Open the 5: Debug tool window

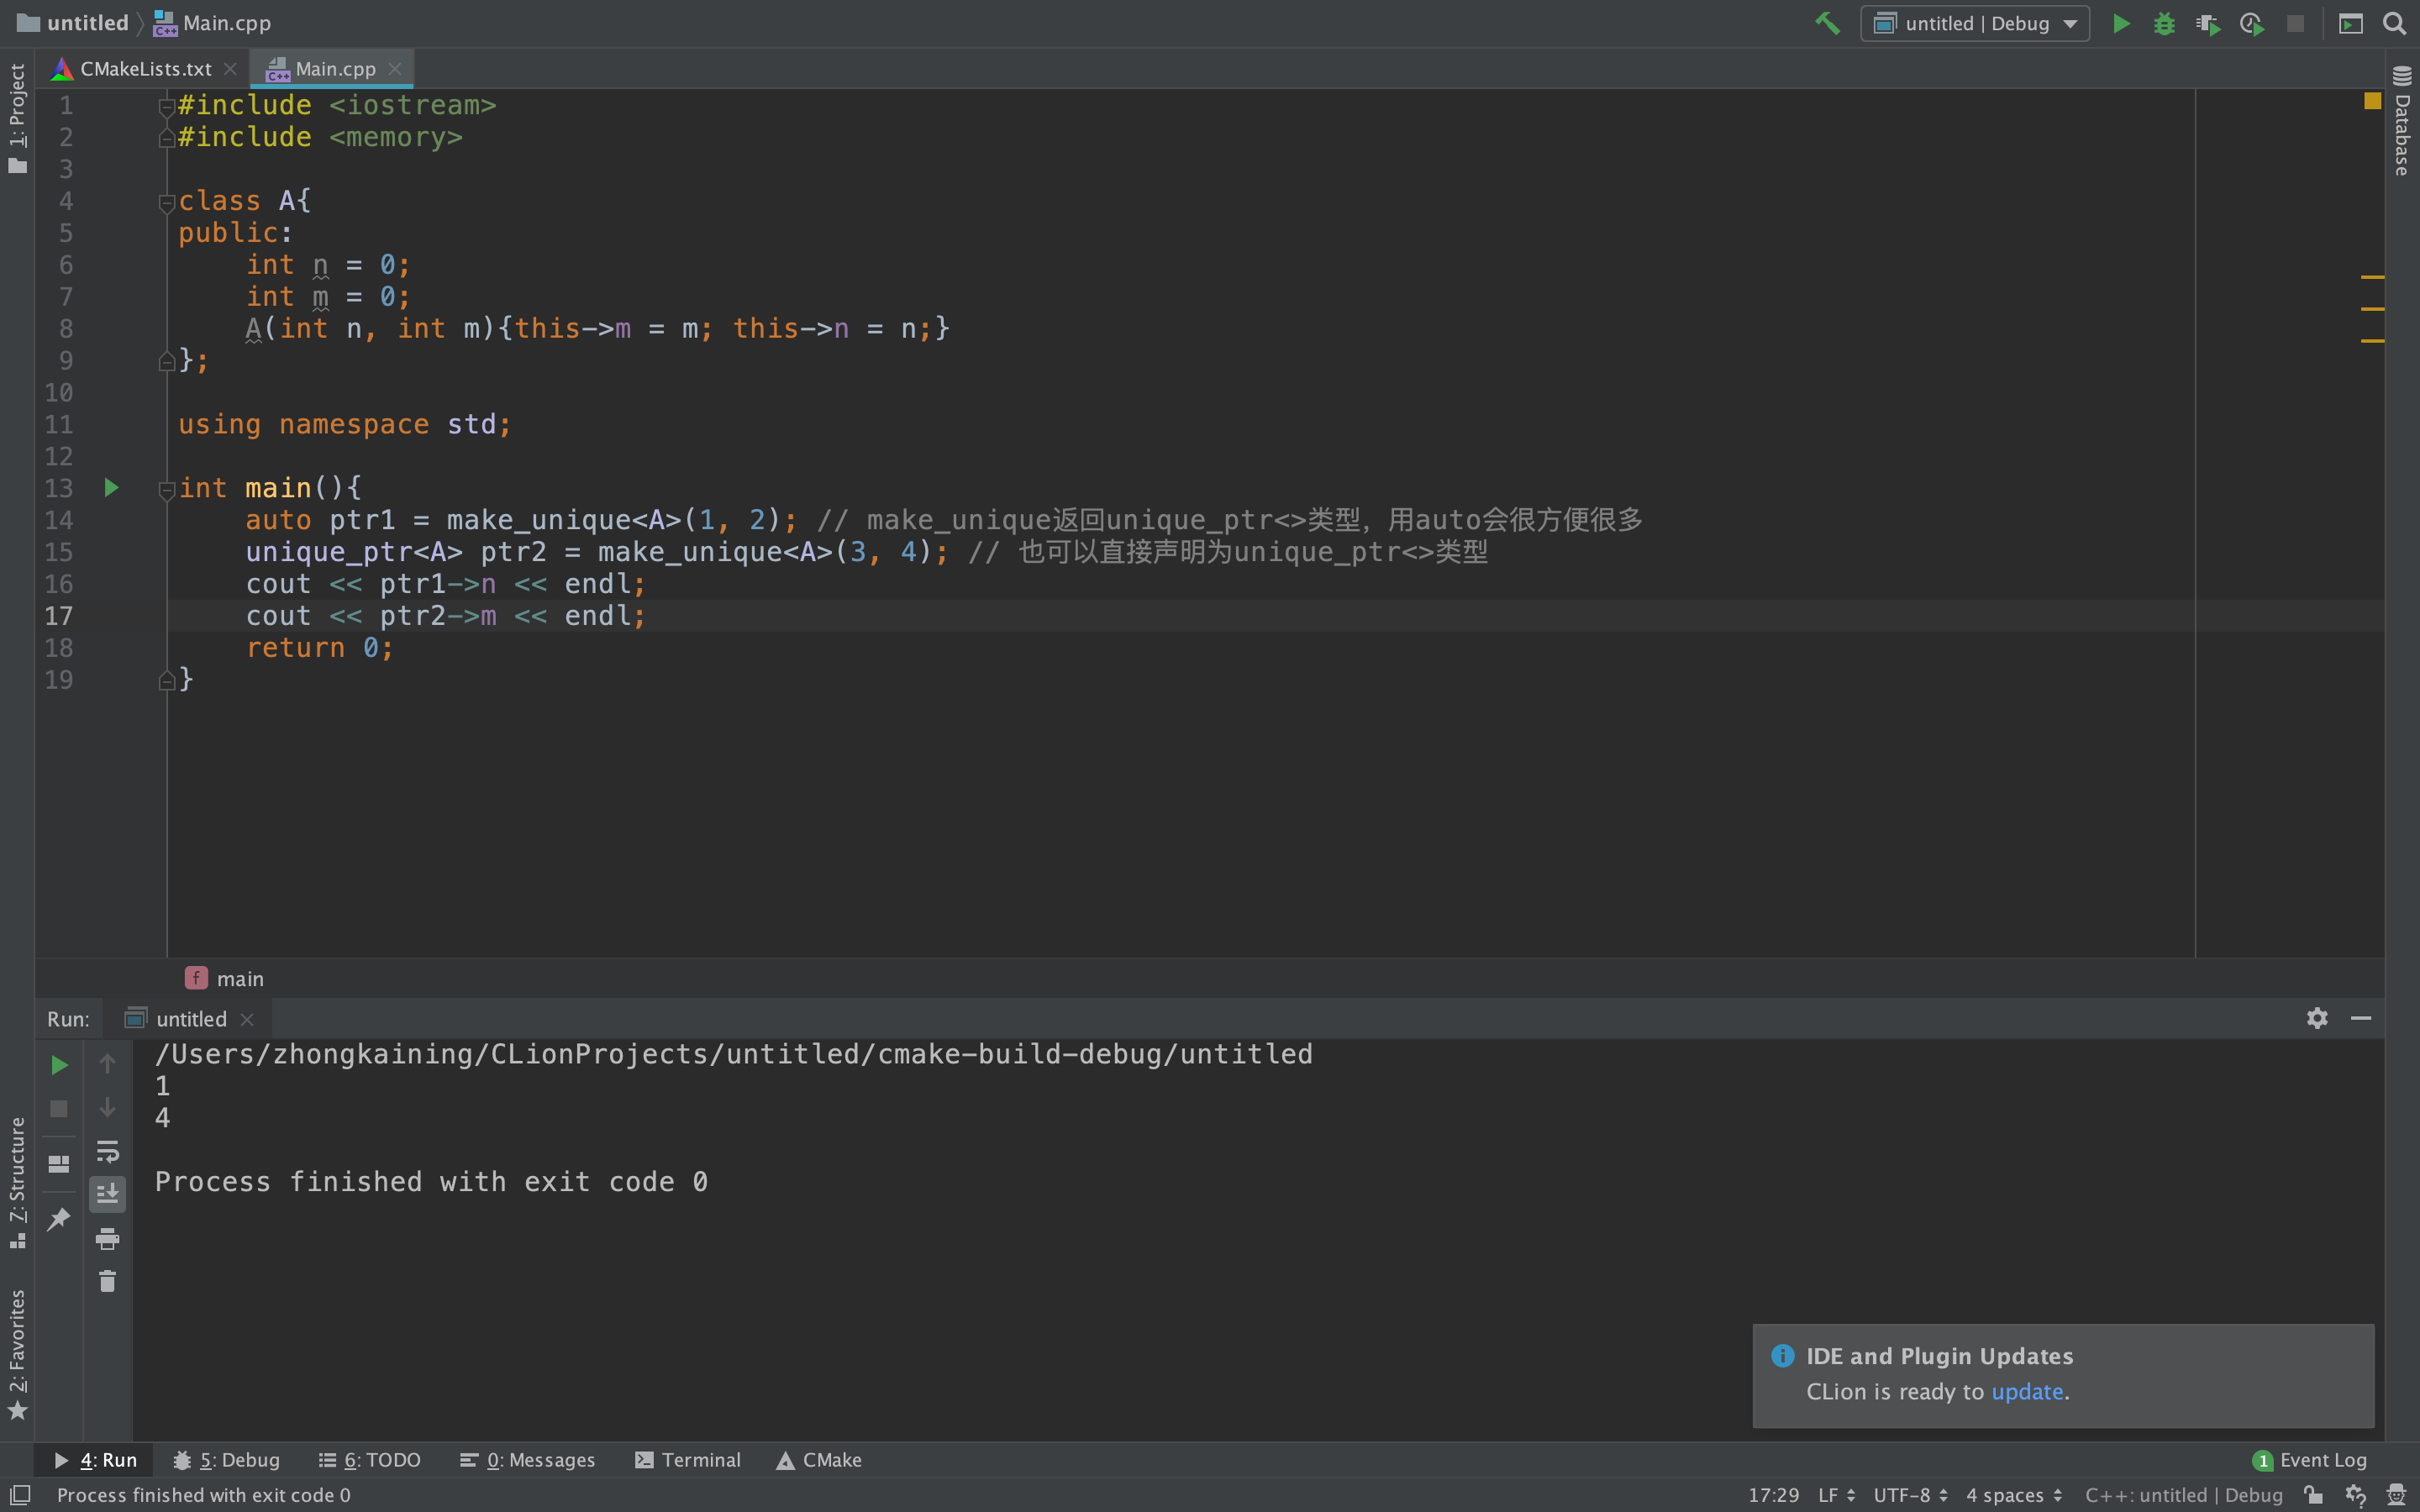tap(227, 1460)
